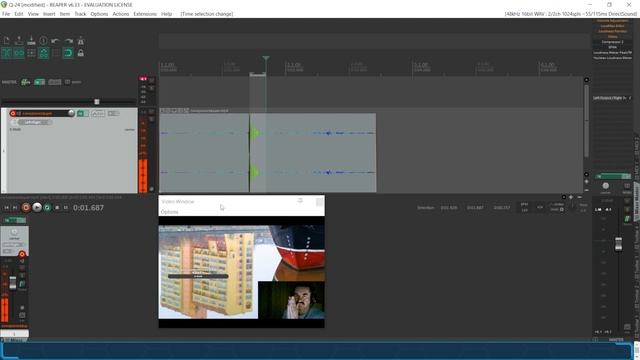Toggle envelope move with items button
The image size is (640, 360).
43,53
